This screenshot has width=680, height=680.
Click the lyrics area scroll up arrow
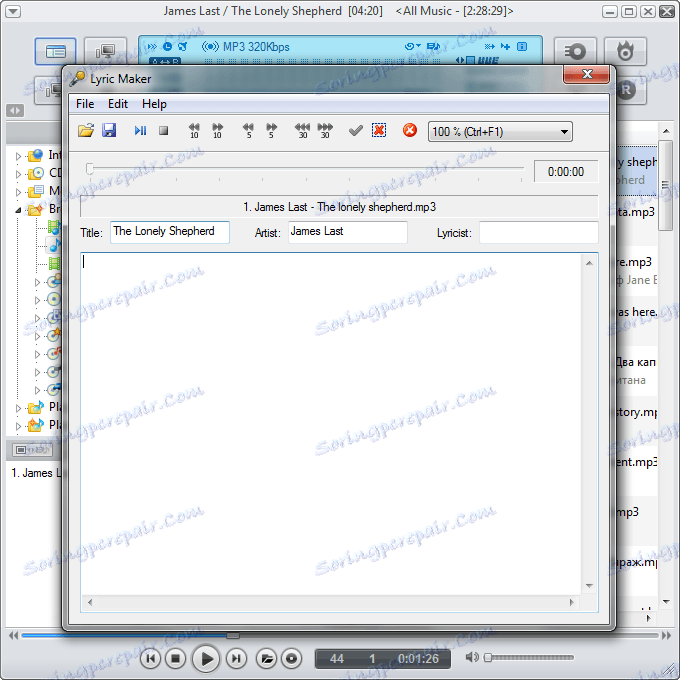(589, 263)
